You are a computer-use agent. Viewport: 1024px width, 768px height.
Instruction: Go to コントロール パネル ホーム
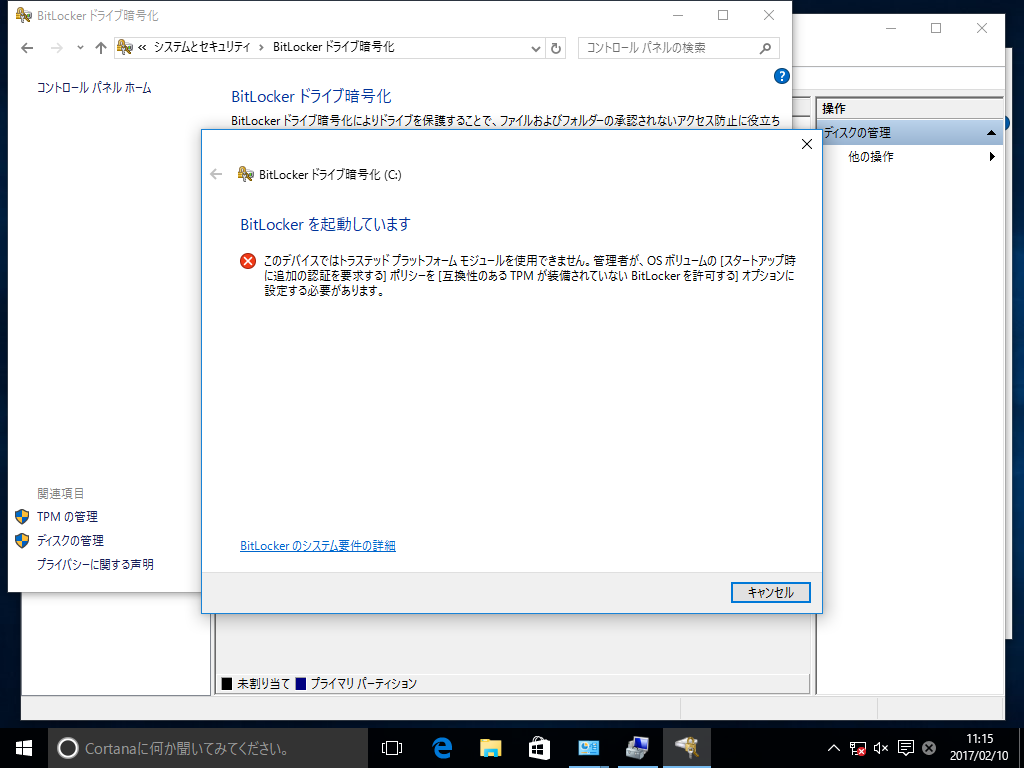coord(94,88)
